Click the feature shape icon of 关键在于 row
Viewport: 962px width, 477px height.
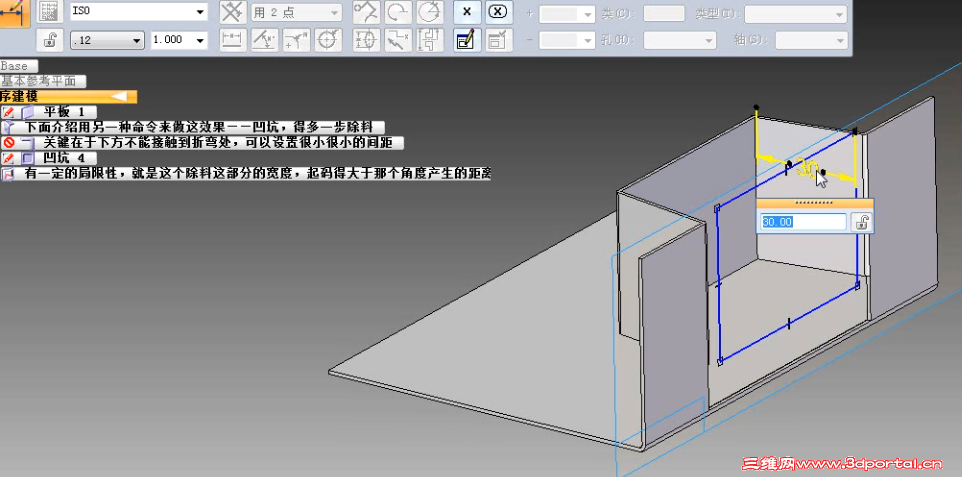pos(27,143)
